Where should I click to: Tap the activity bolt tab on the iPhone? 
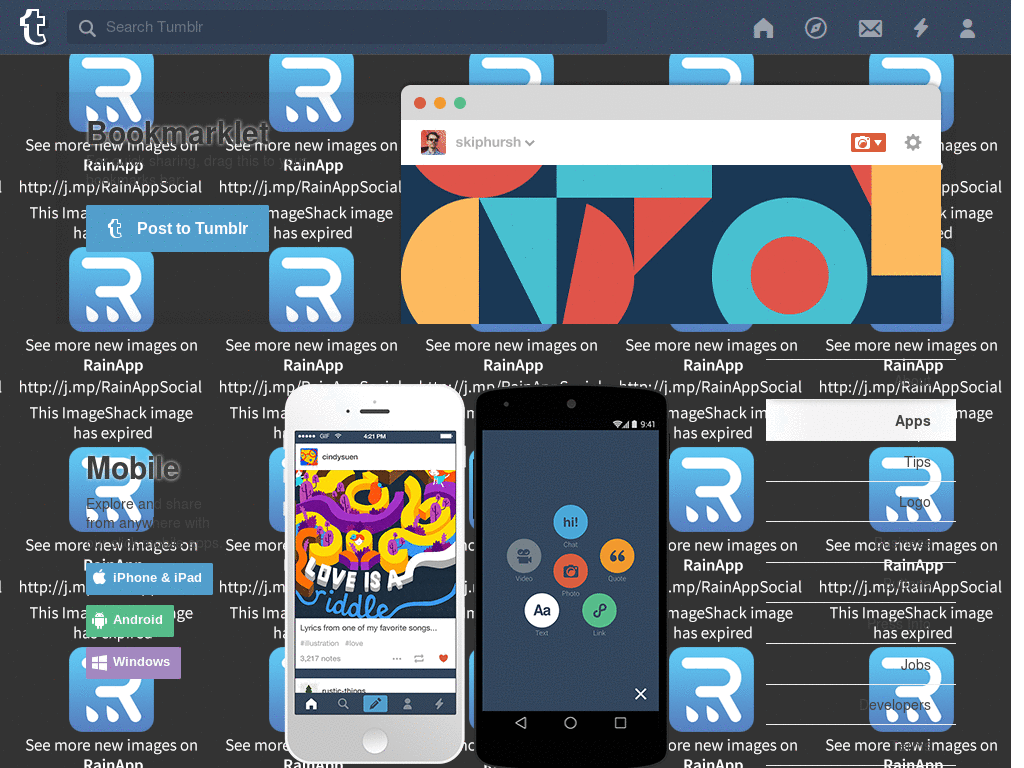439,704
